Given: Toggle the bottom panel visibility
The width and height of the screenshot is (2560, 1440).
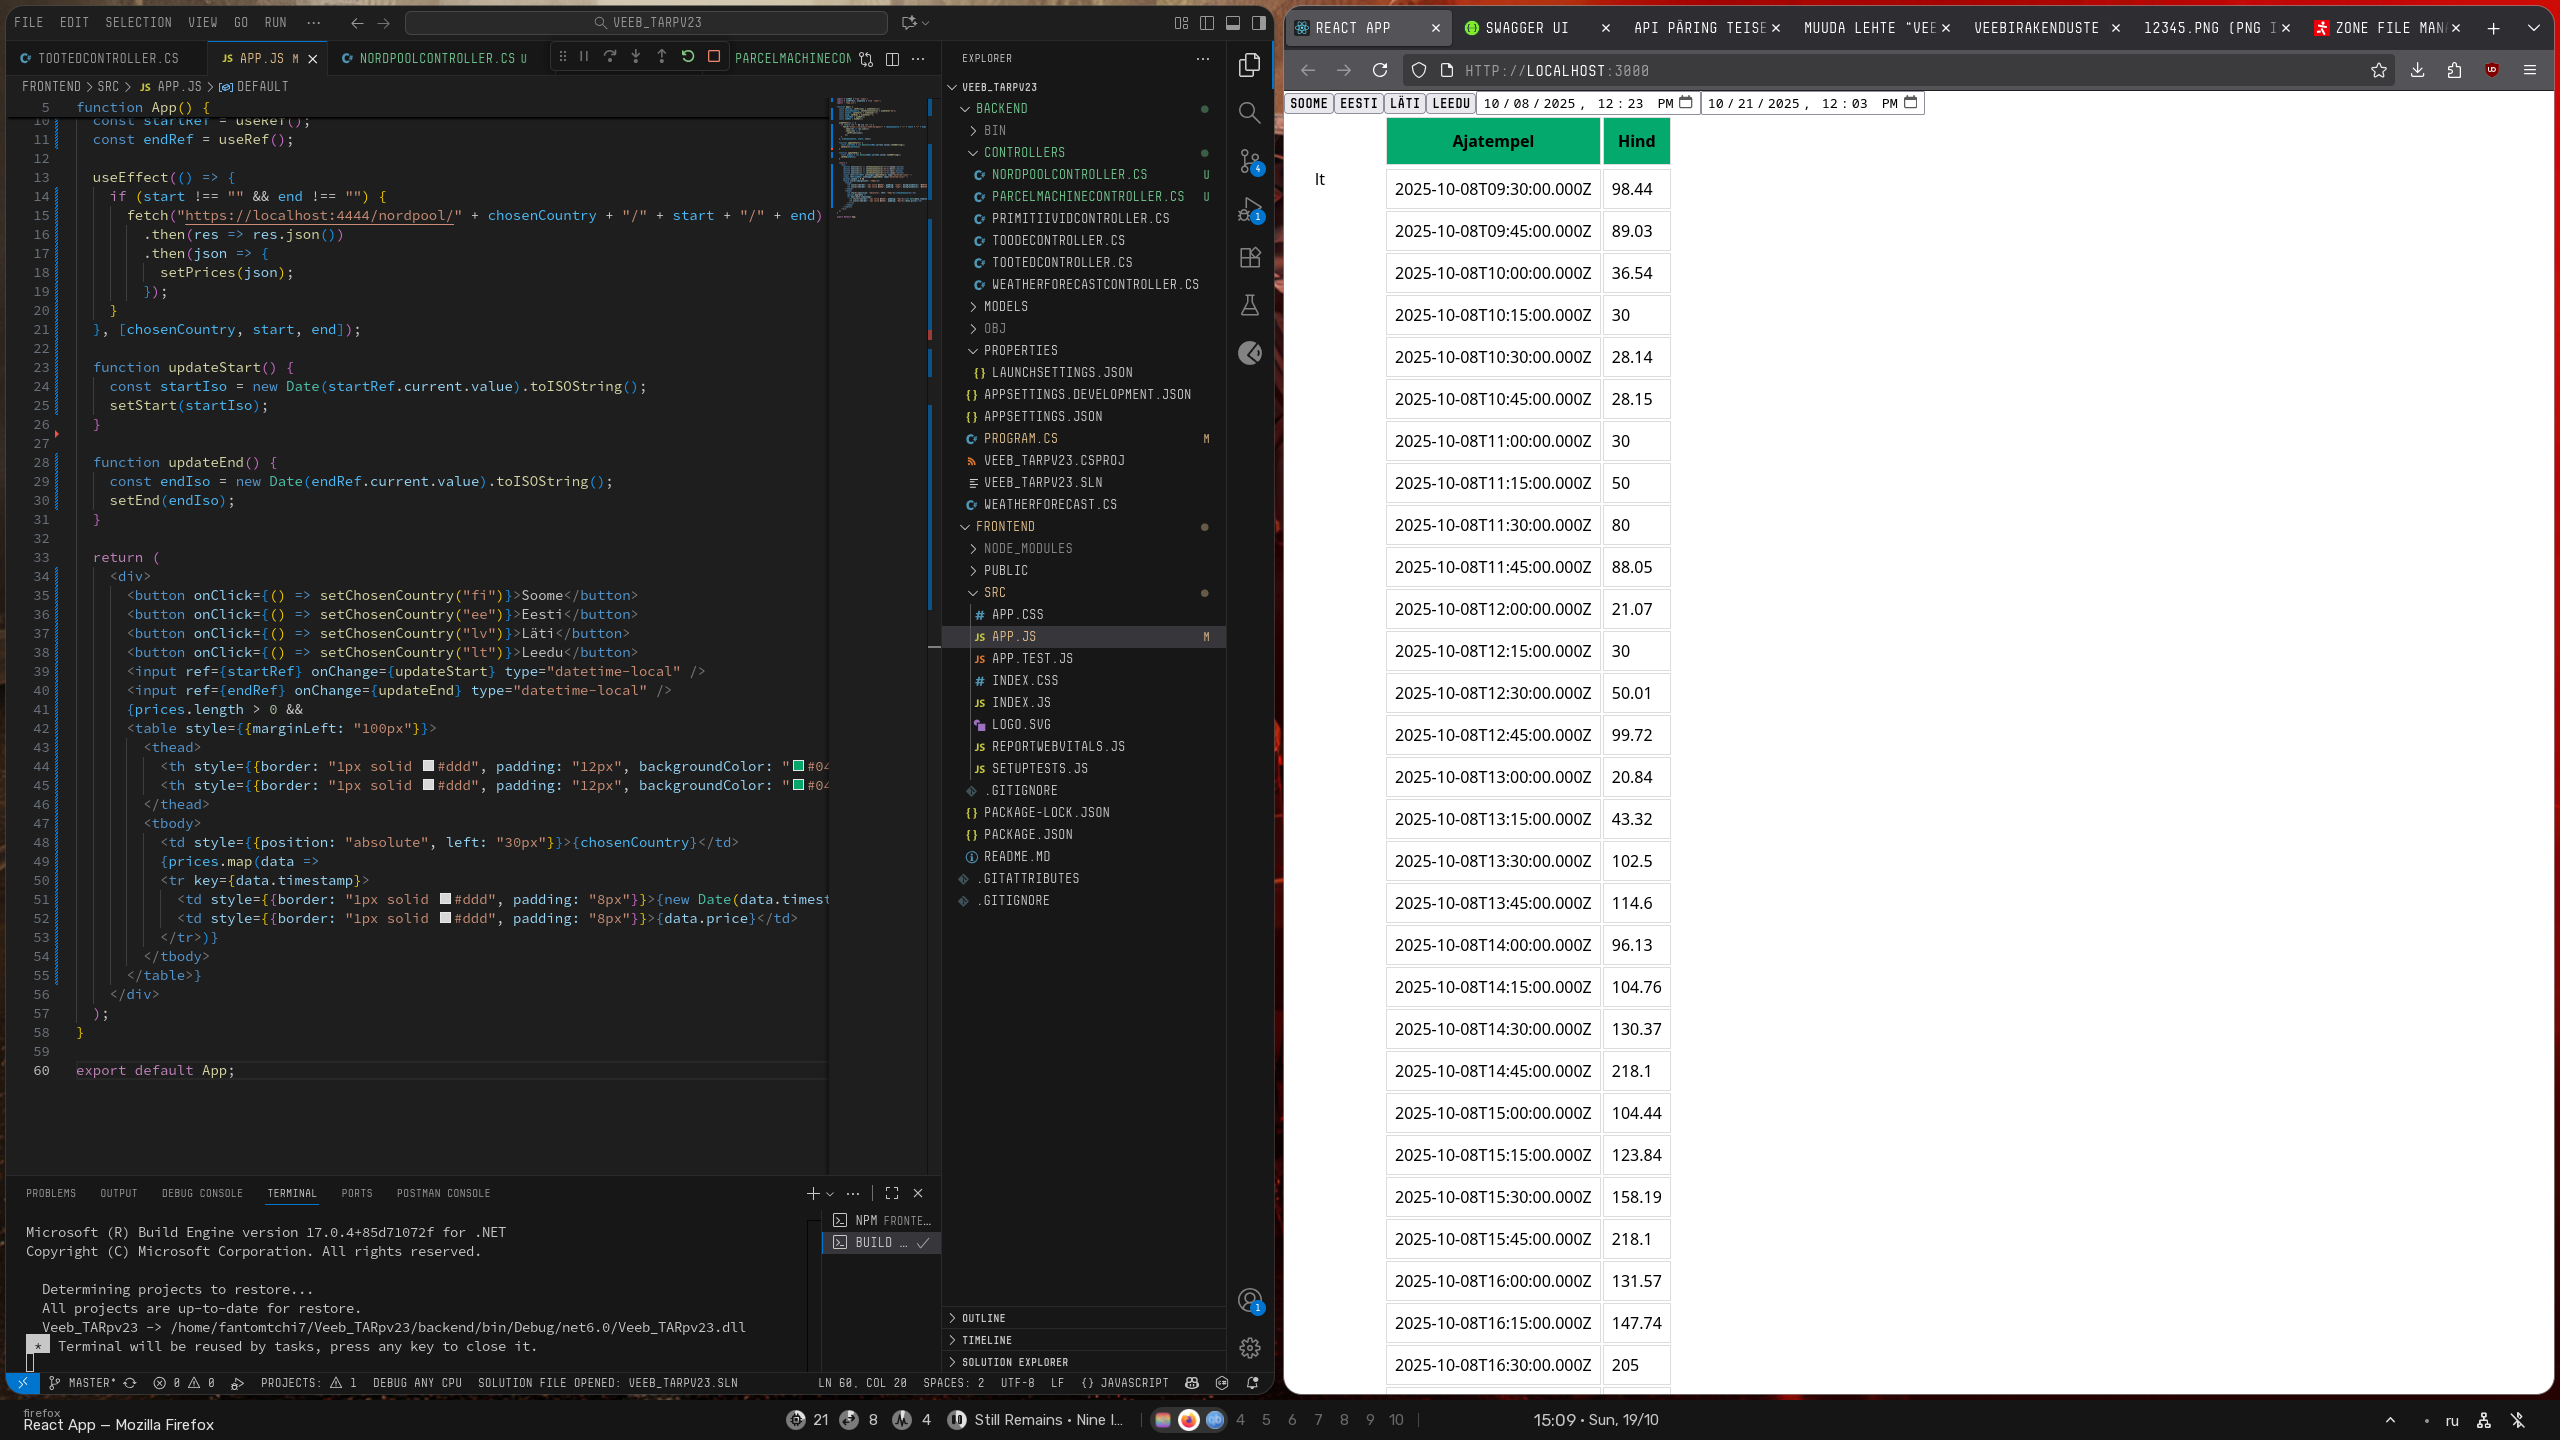Looking at the screenshot, I should tap(1233, 23).
